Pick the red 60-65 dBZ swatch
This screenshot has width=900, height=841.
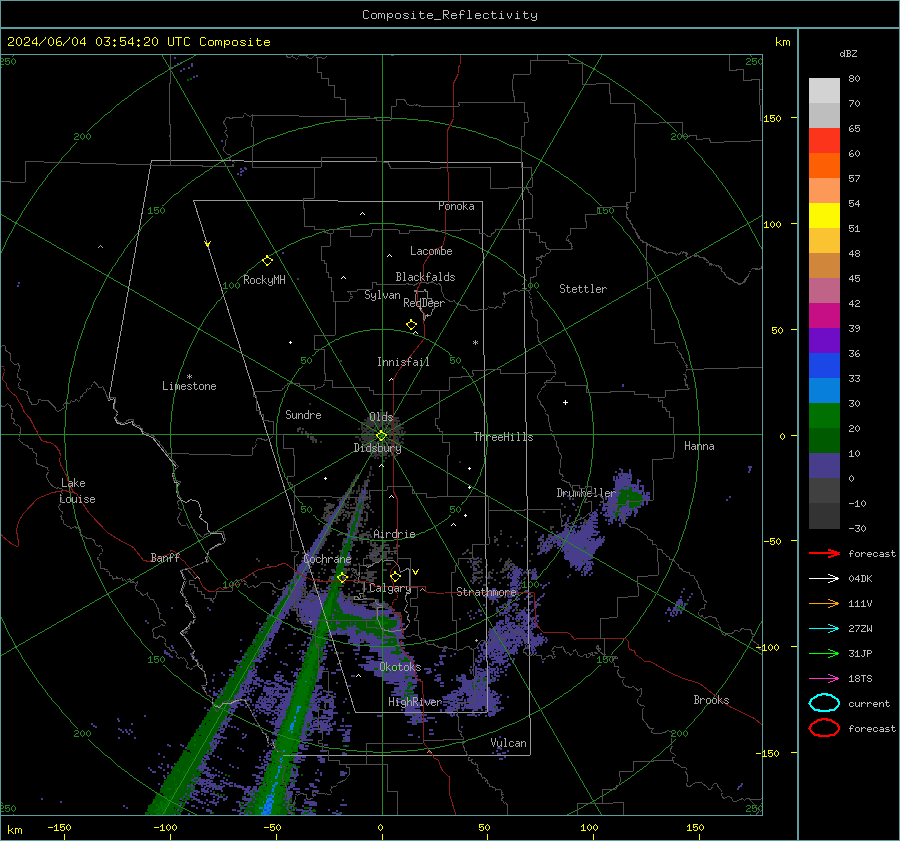click(x=824, y=141)
